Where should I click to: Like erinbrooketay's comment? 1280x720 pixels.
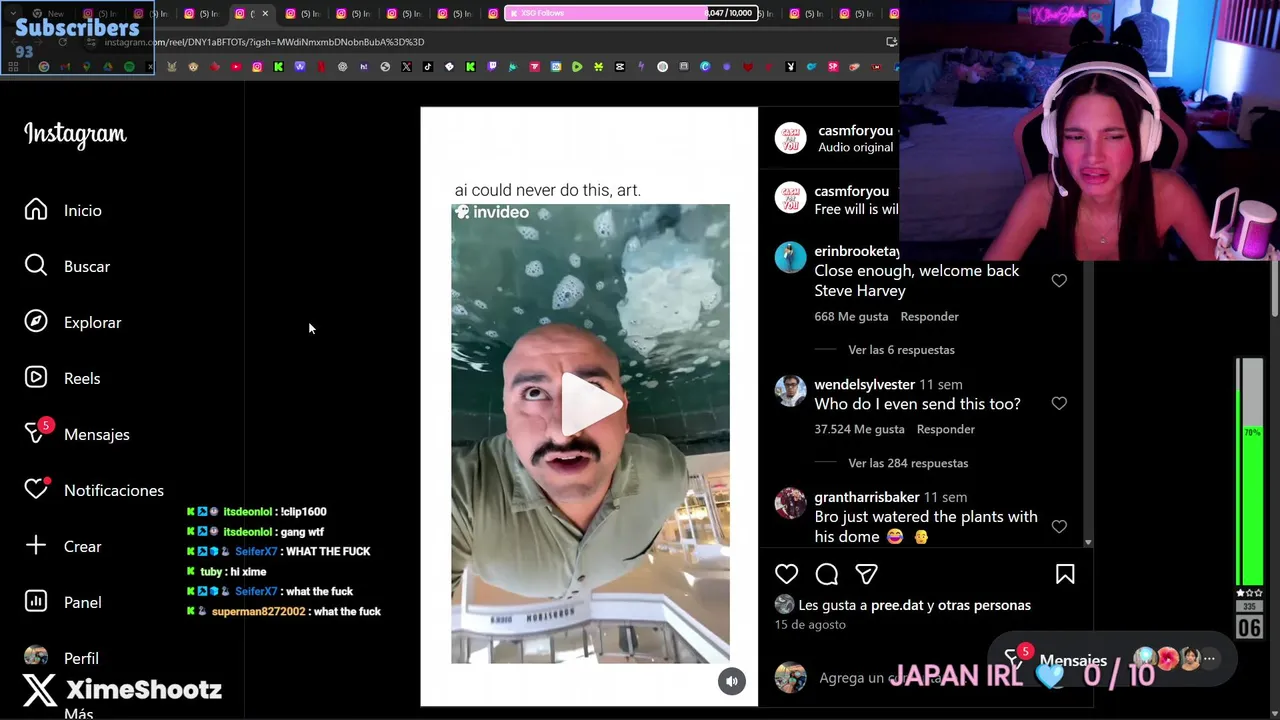point(1059,281)
